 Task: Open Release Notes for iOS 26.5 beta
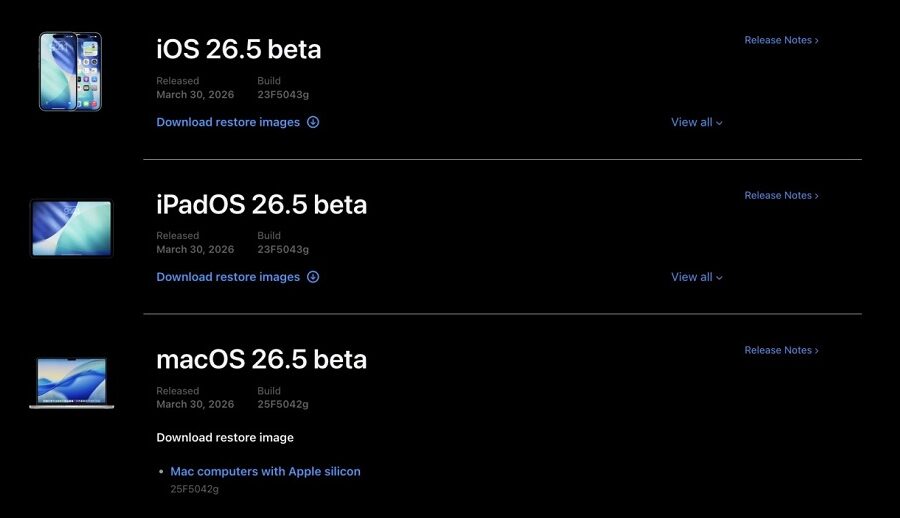tap(781, 40)
